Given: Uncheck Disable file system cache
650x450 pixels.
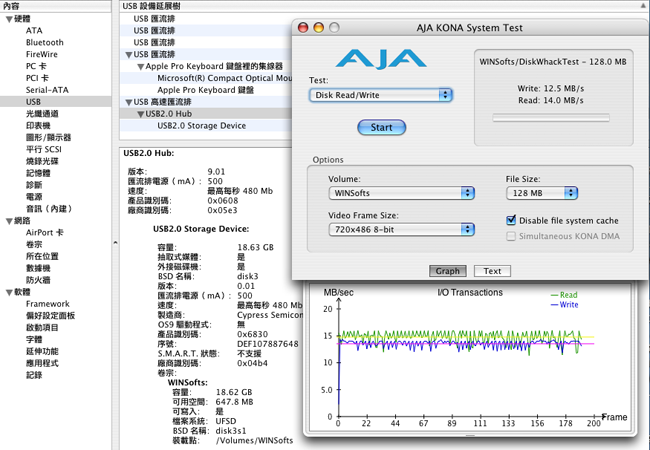Looking at the screenshot, I should (x=511, y=220).
